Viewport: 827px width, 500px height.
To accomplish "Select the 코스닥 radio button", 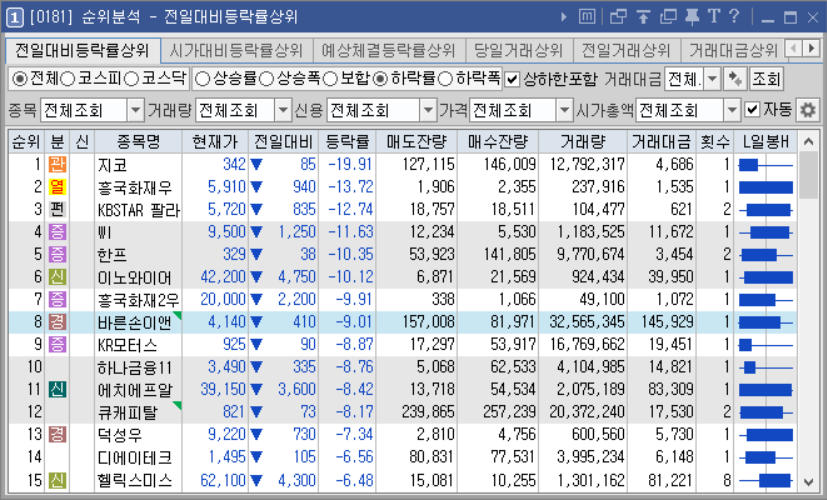I will [x=131, y=79].
